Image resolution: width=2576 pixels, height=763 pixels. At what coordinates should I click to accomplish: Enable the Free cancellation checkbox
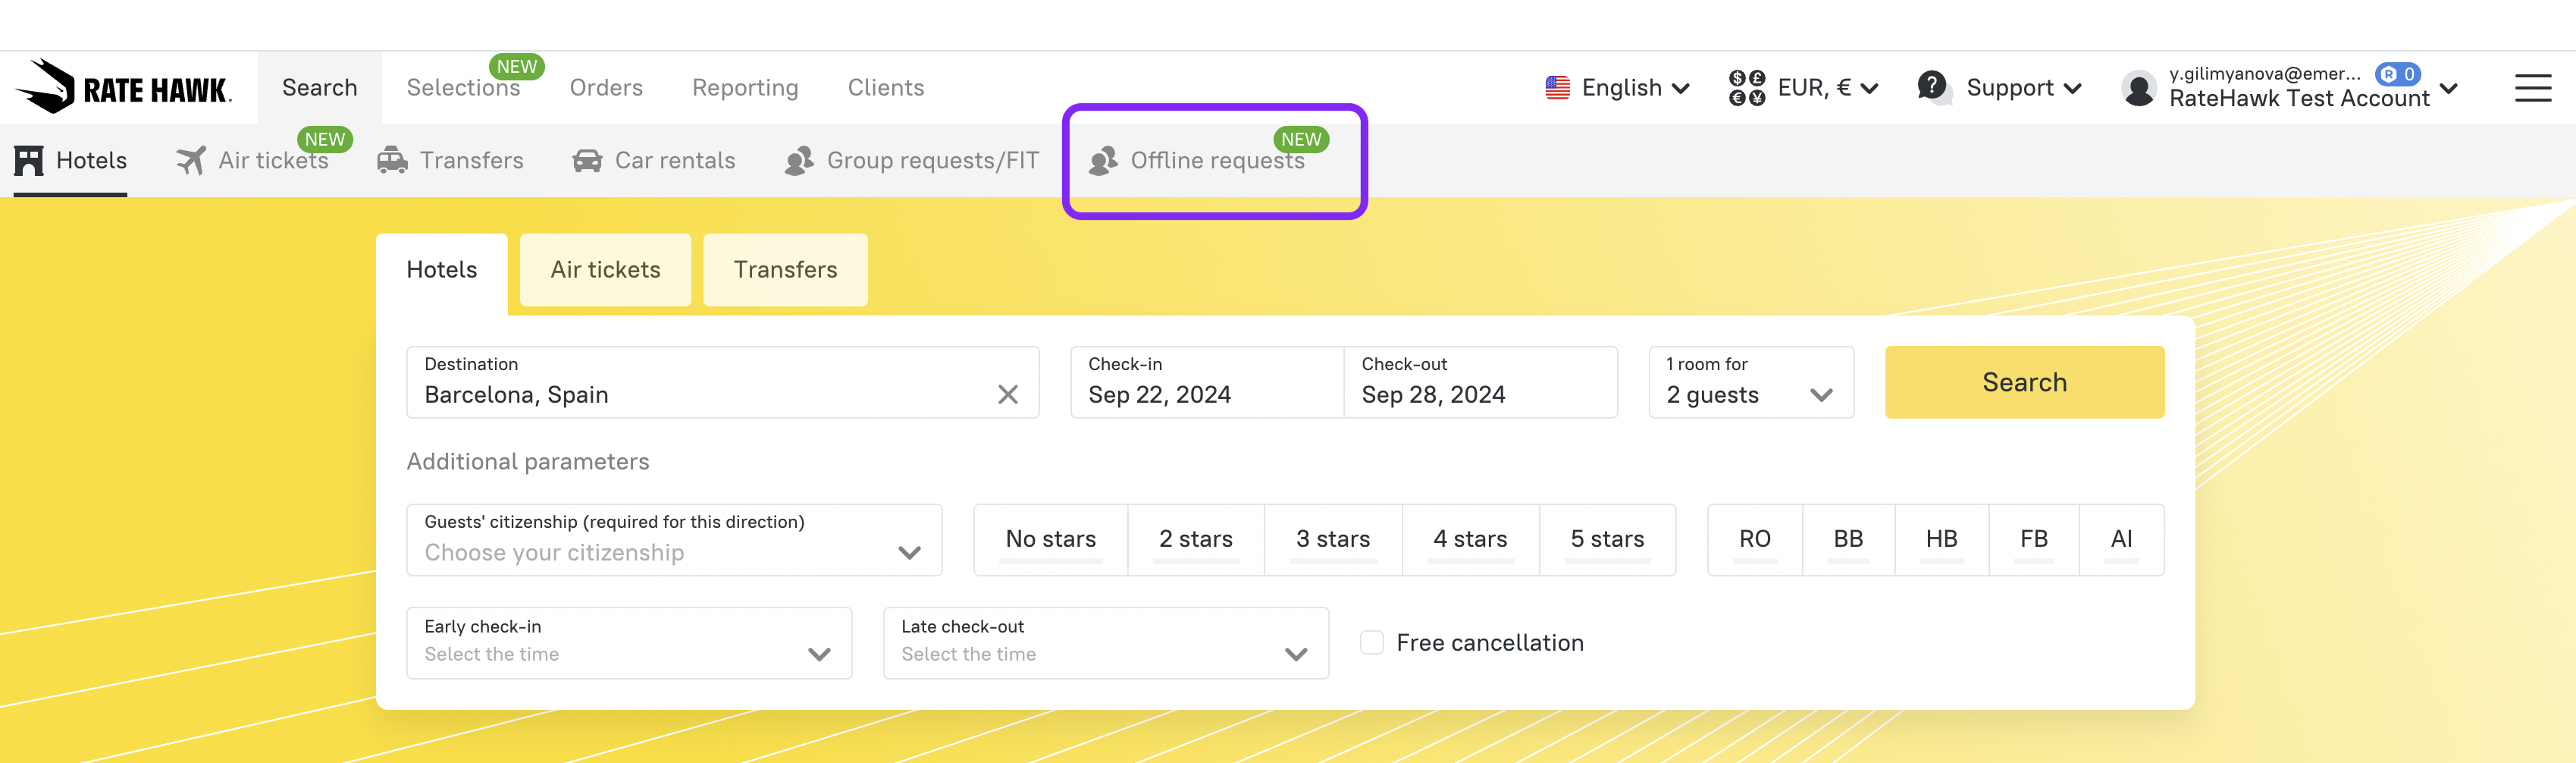point(1372,643)
